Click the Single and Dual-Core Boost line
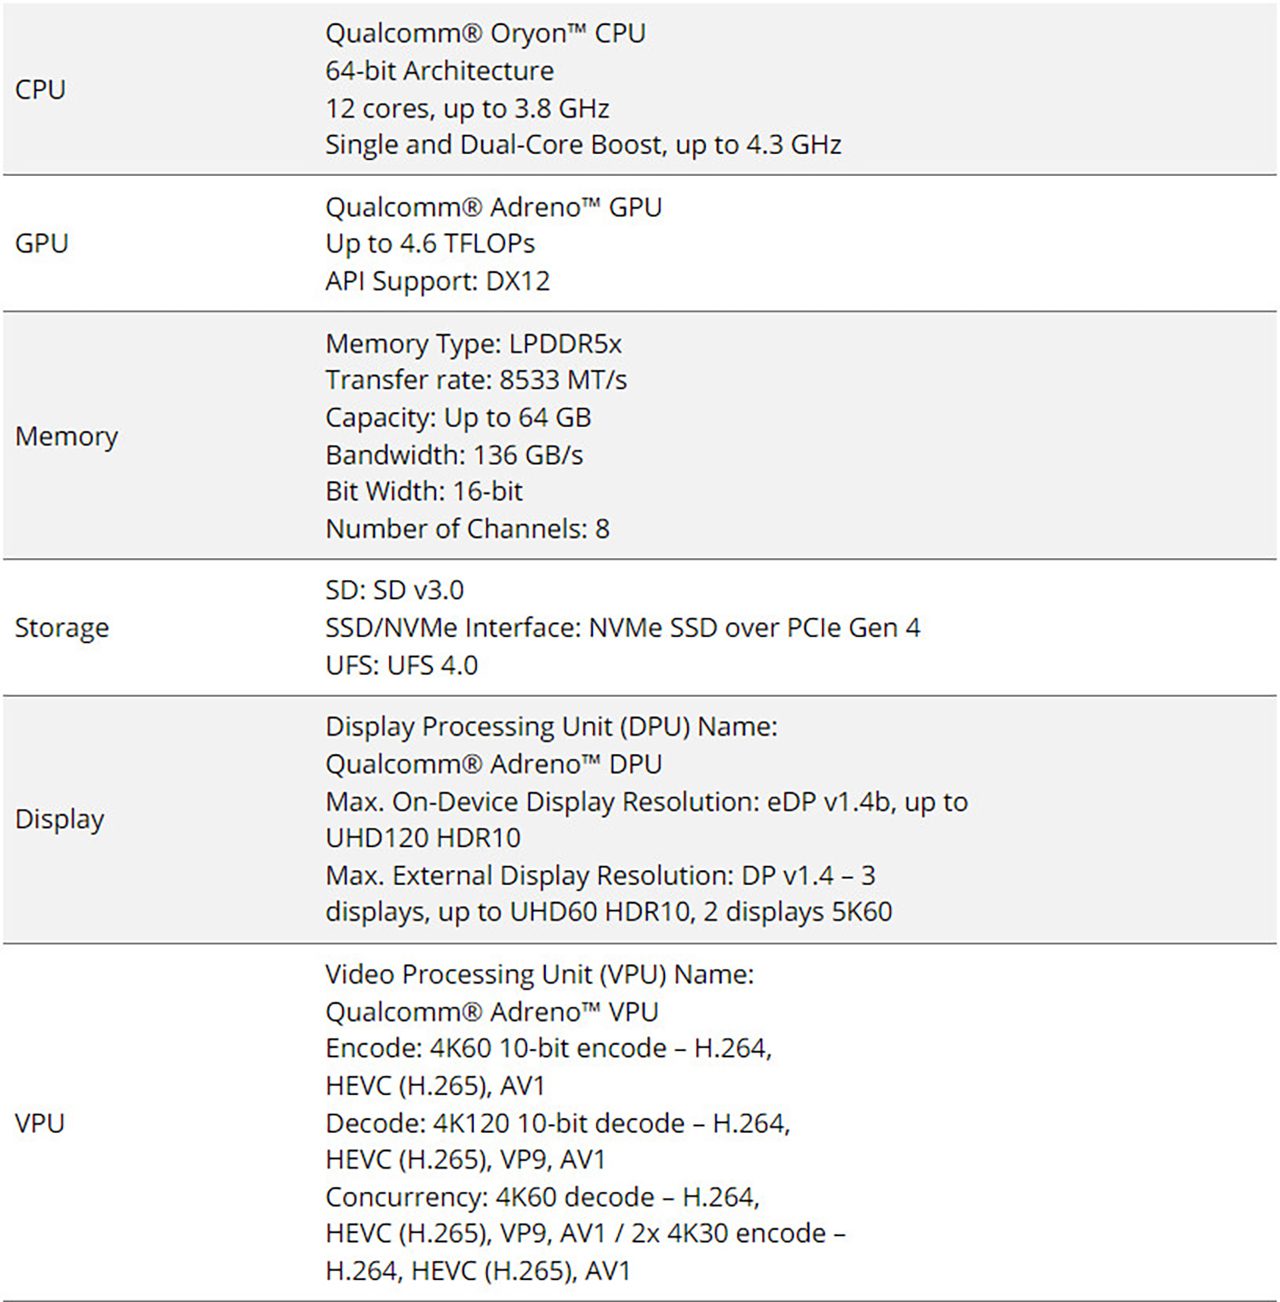Viewport: 1280px width, 1302px height. click(x=583, y=145)
